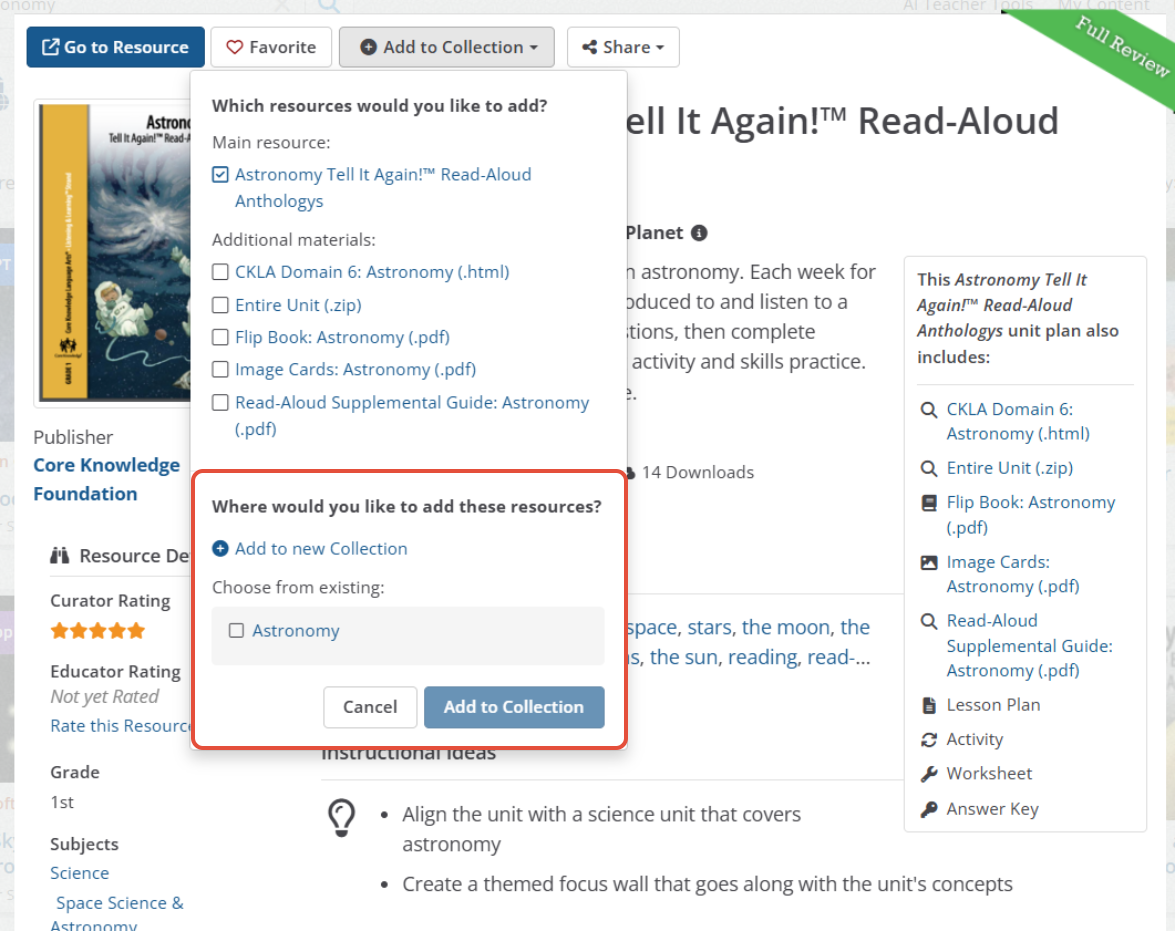Open the Science subject link

[x=79, y=873]
